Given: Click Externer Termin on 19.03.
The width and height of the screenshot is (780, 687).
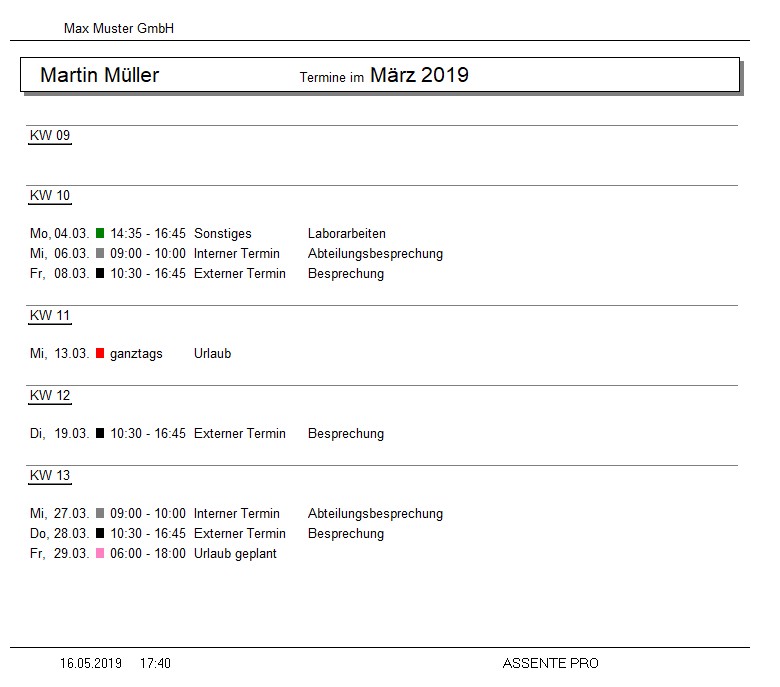Looking at the screenshot, I should point(240,433).
